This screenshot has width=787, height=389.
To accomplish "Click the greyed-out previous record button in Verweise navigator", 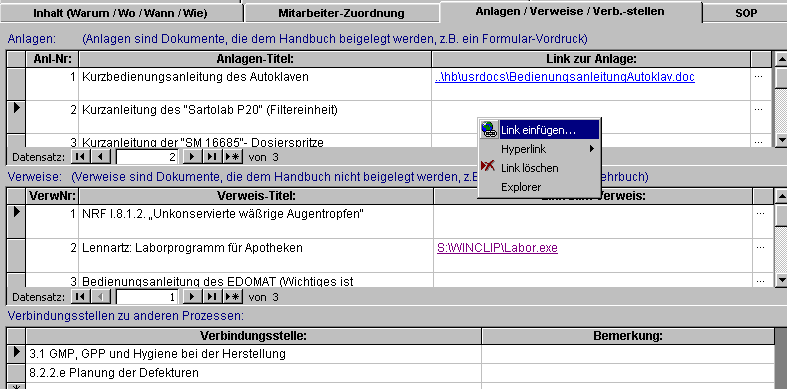I will tap(100, 297).
